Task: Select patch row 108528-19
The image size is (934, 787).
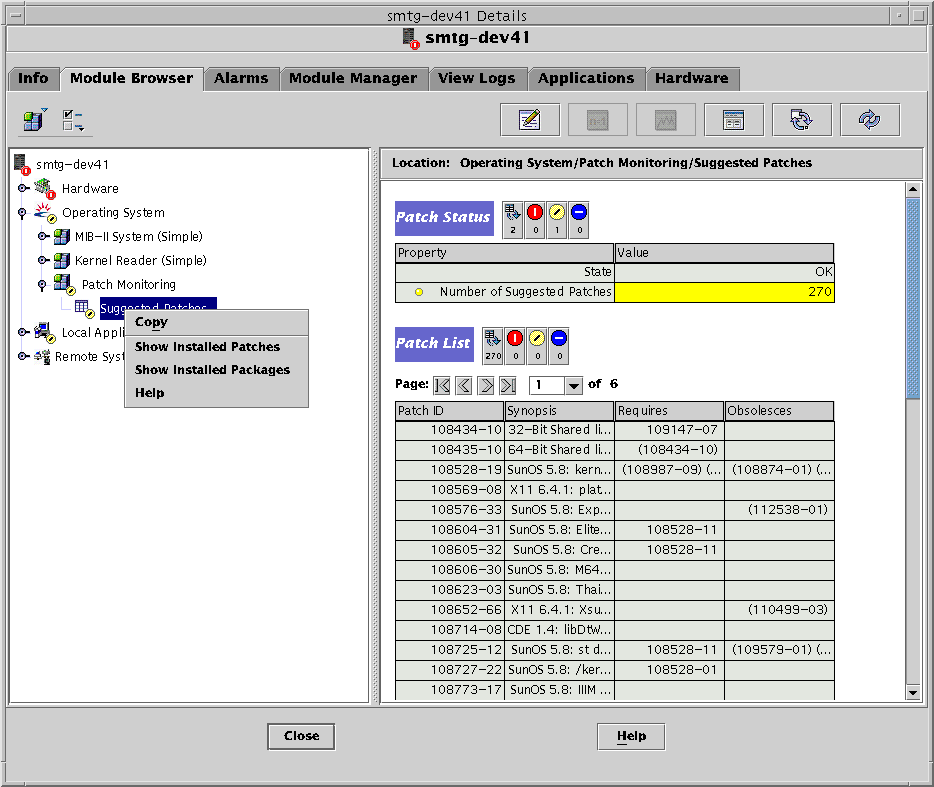Action: click(x=615, y=470)
